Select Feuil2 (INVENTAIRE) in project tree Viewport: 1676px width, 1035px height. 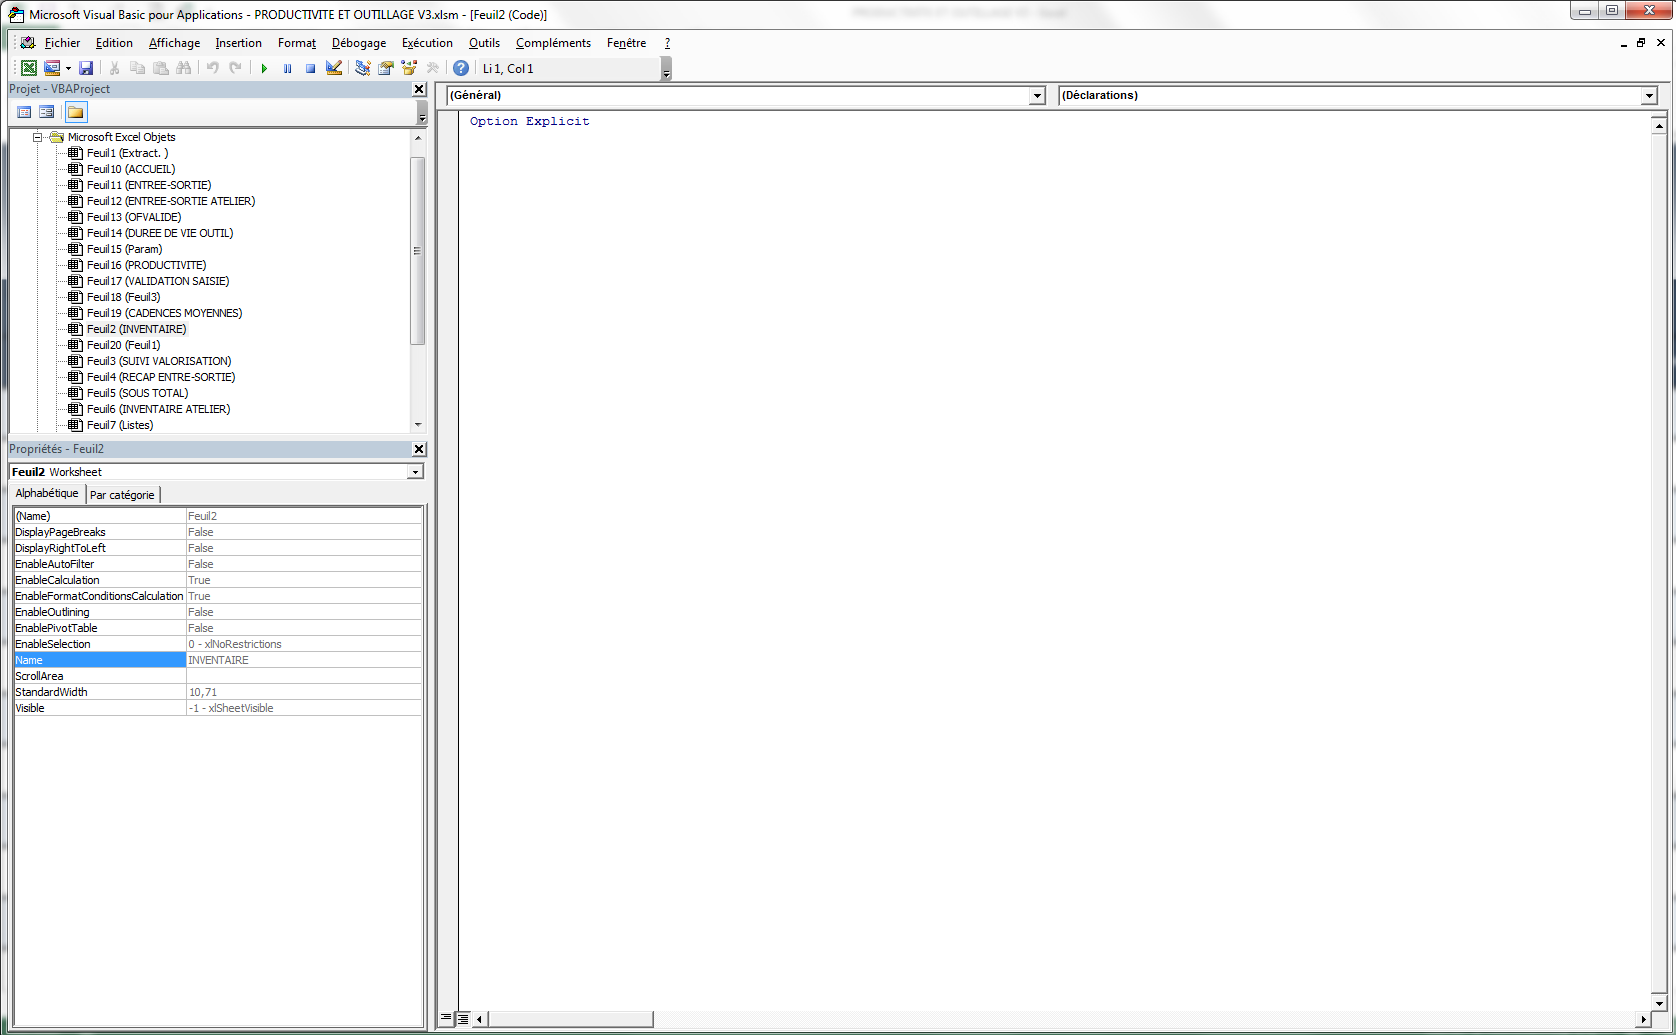click(137, 329)
